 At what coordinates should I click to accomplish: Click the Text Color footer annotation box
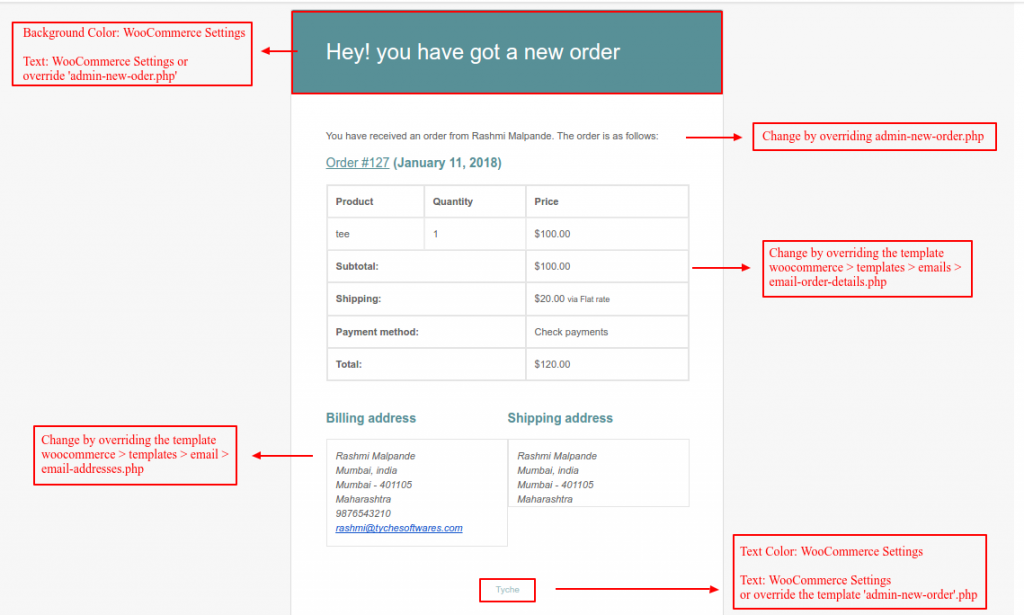pos(858,572)
